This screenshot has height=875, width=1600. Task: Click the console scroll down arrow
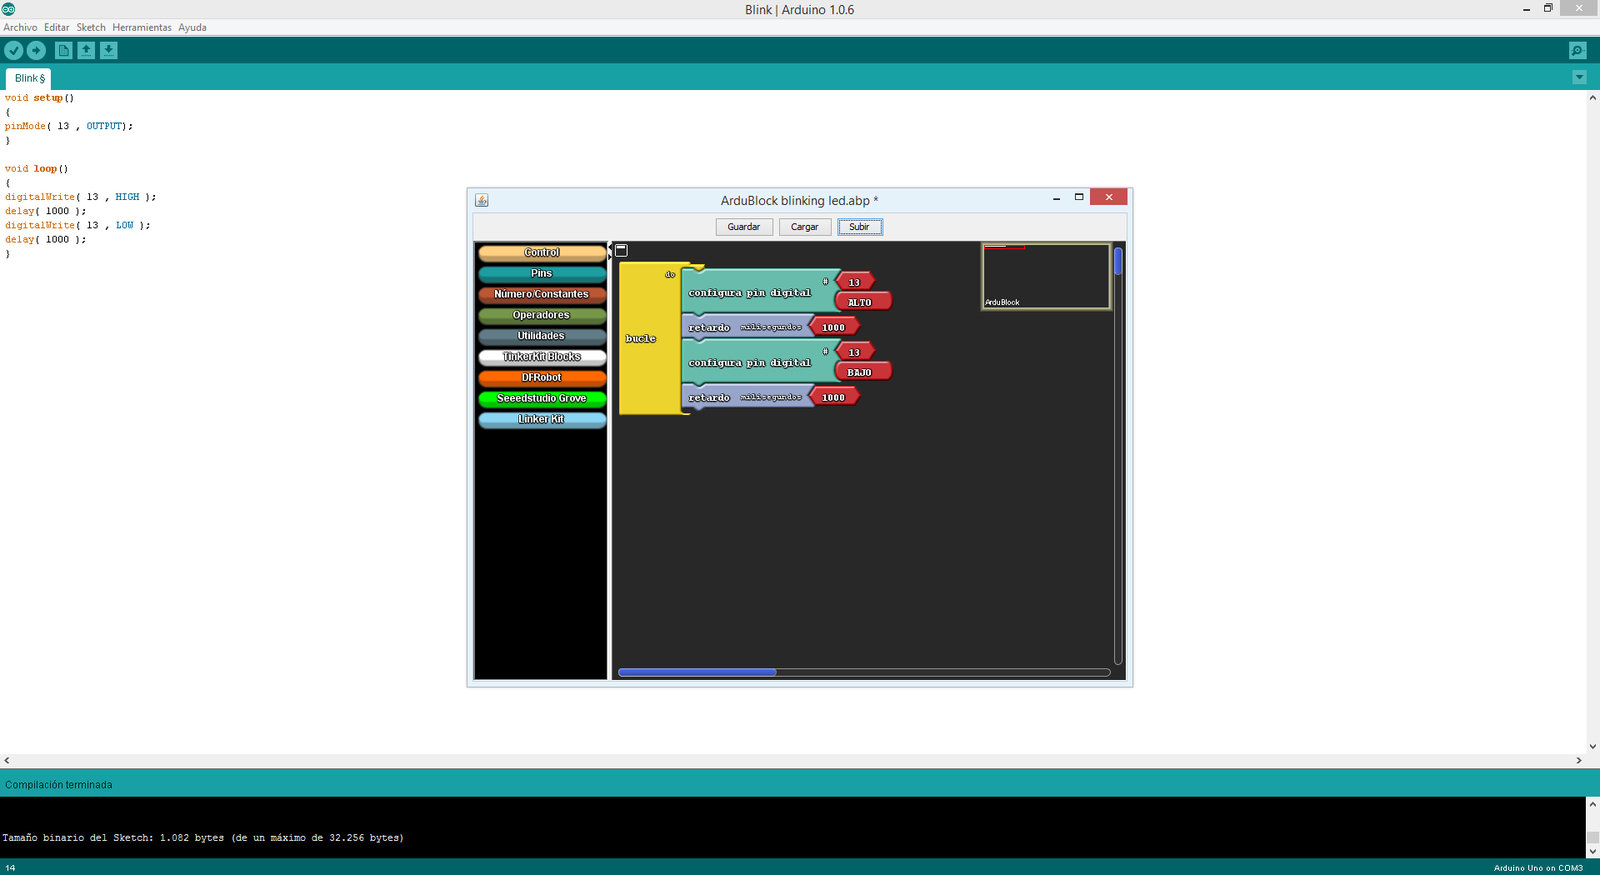point(1592,851)
